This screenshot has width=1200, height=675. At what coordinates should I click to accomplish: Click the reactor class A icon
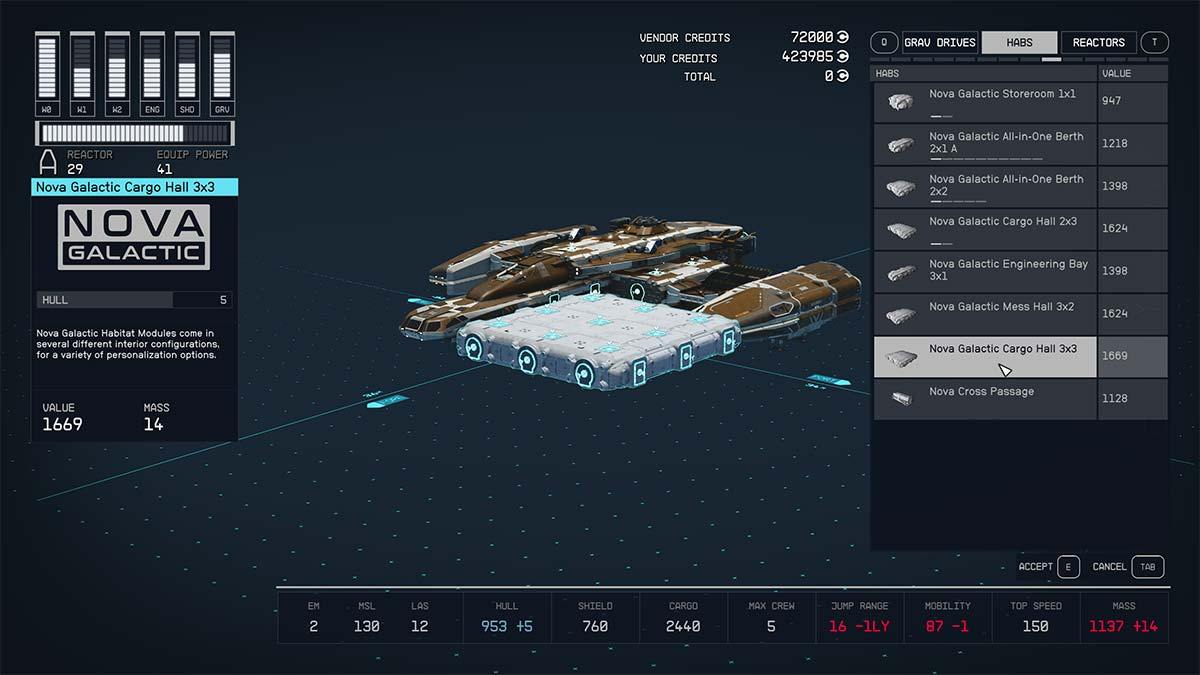[x=48, y=162]
